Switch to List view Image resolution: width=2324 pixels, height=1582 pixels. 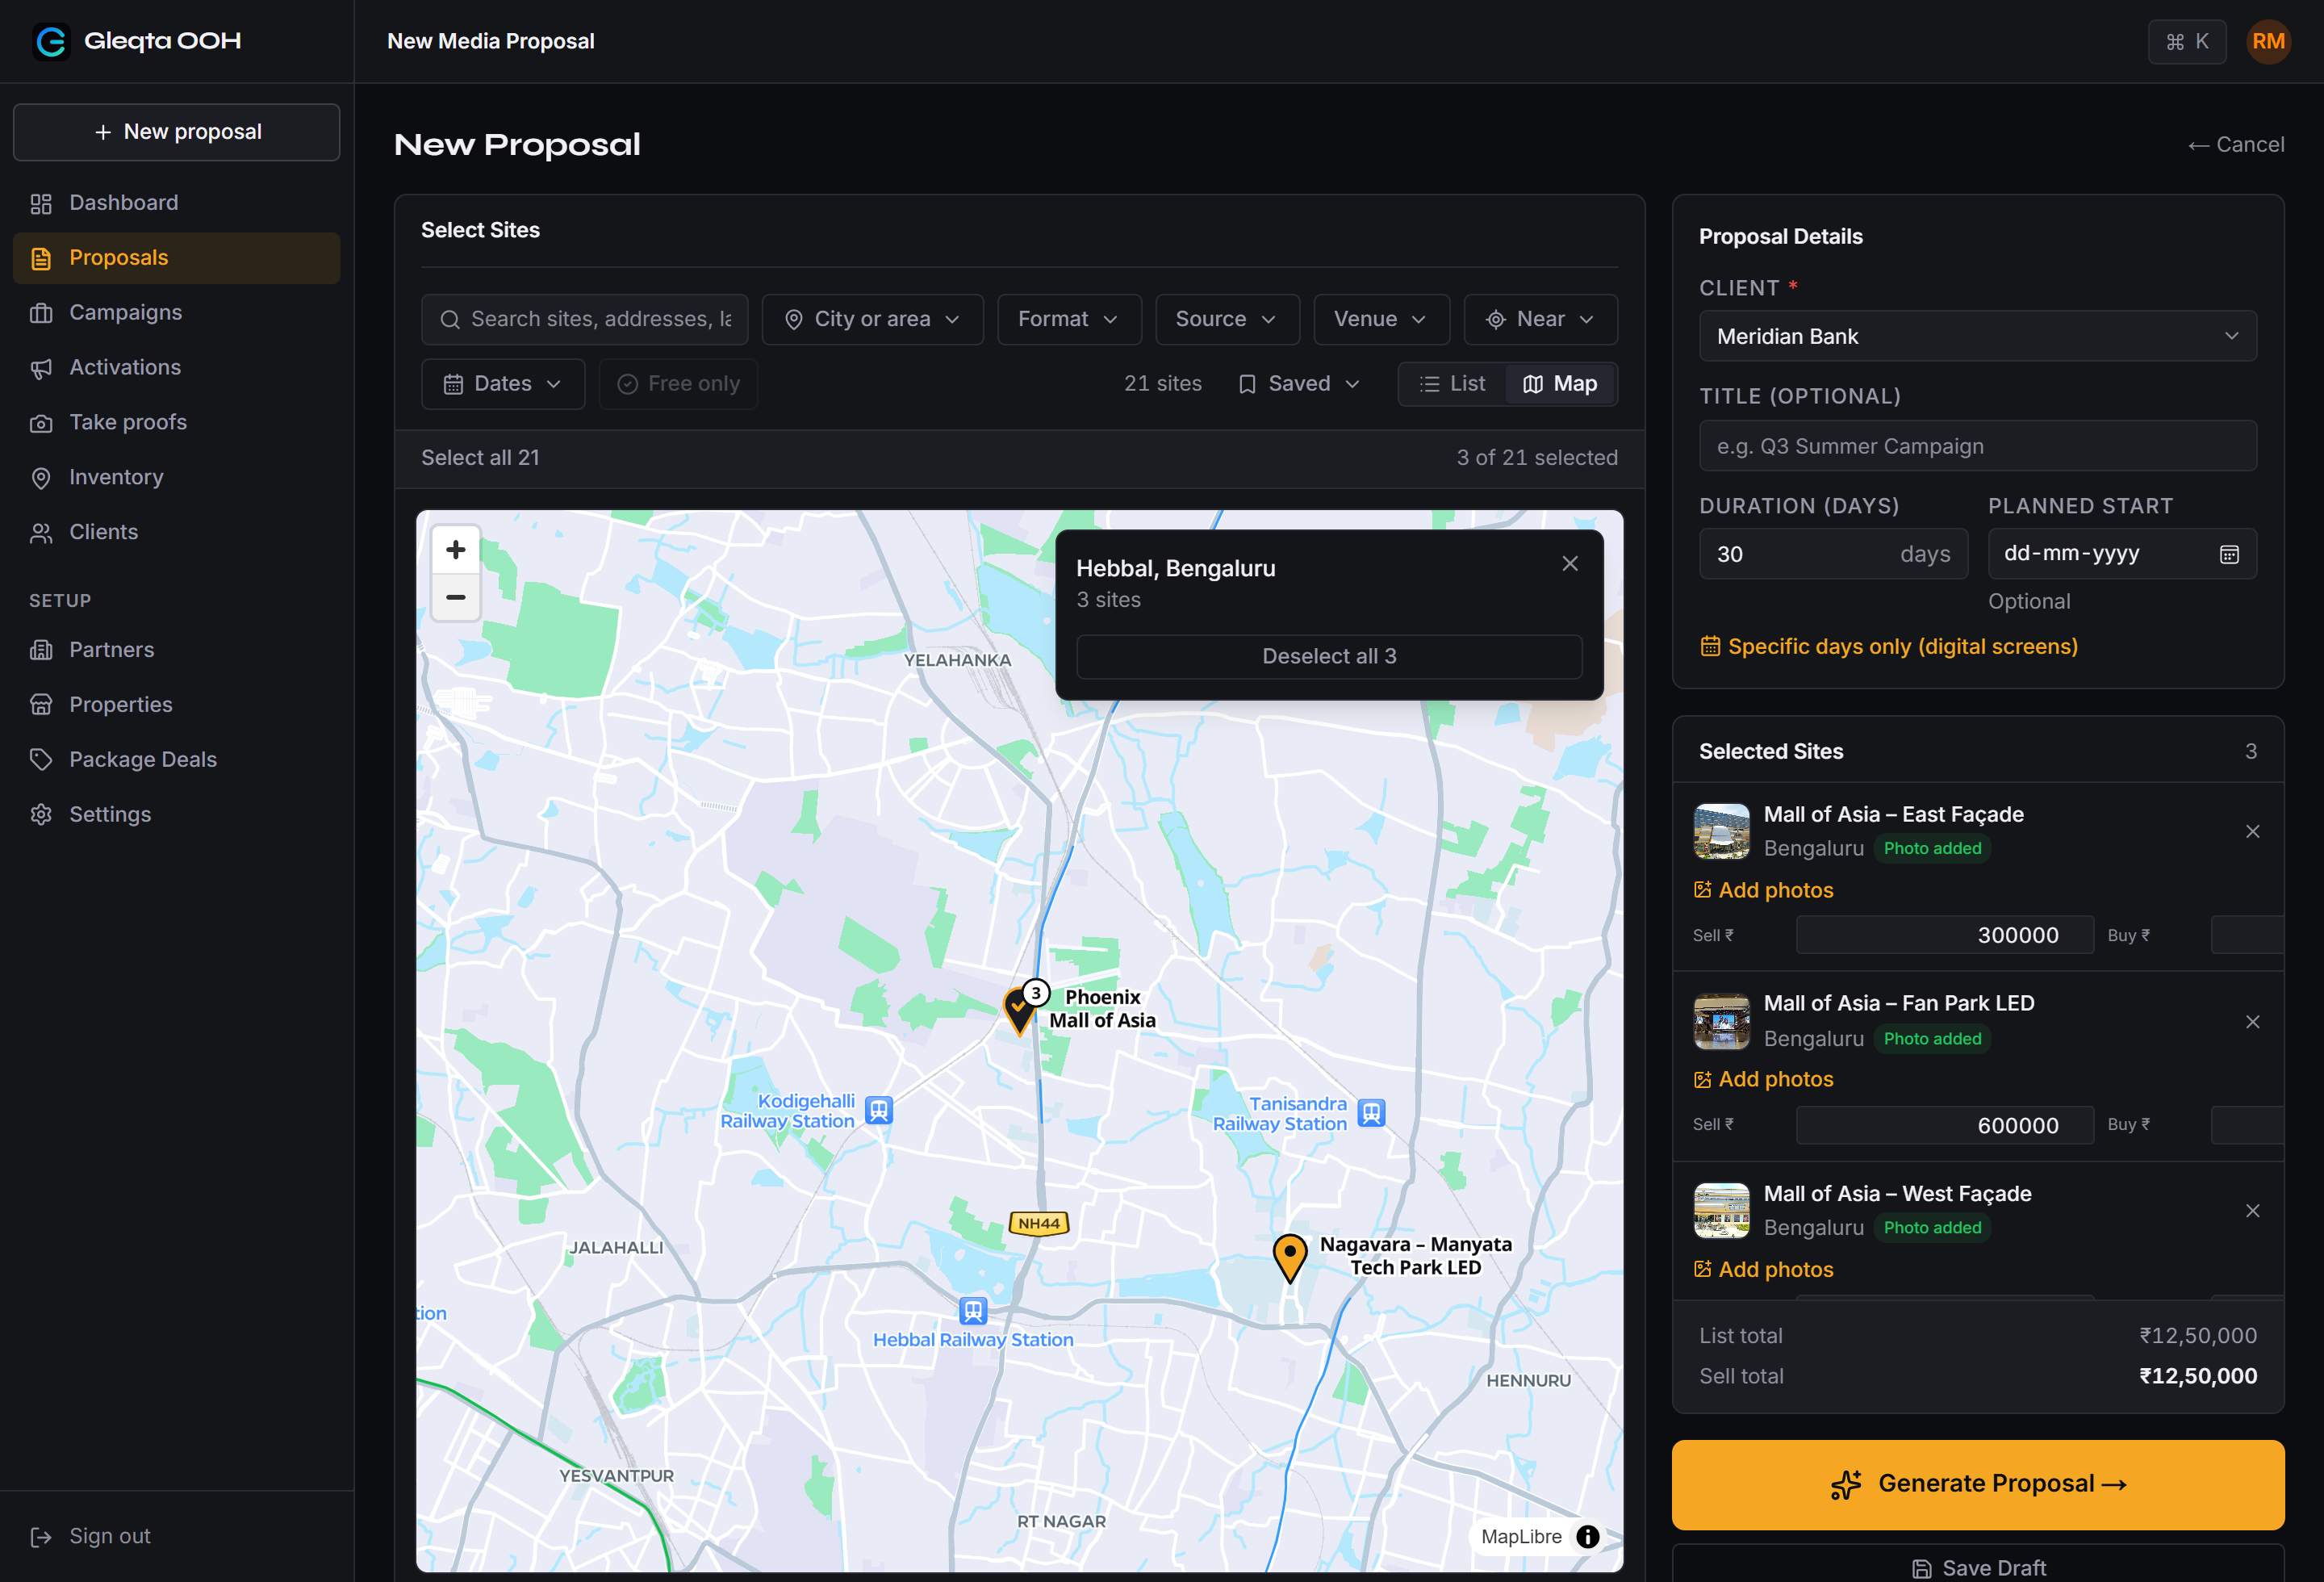(x=1452, y=384)
